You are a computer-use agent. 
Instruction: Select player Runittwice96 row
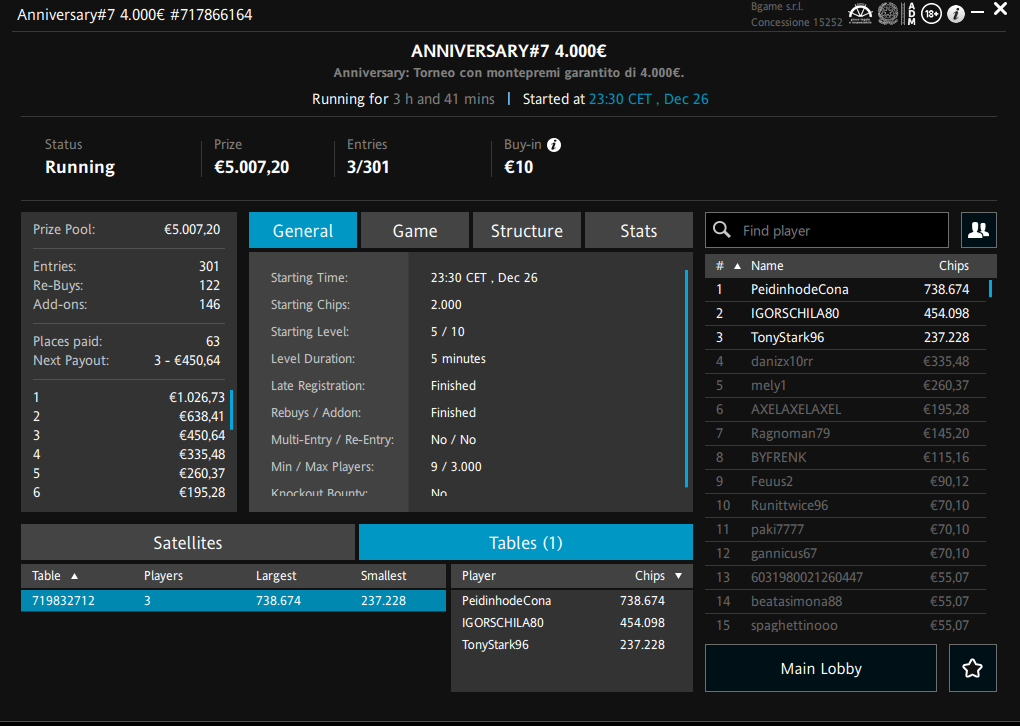click(x=846, y=506)
